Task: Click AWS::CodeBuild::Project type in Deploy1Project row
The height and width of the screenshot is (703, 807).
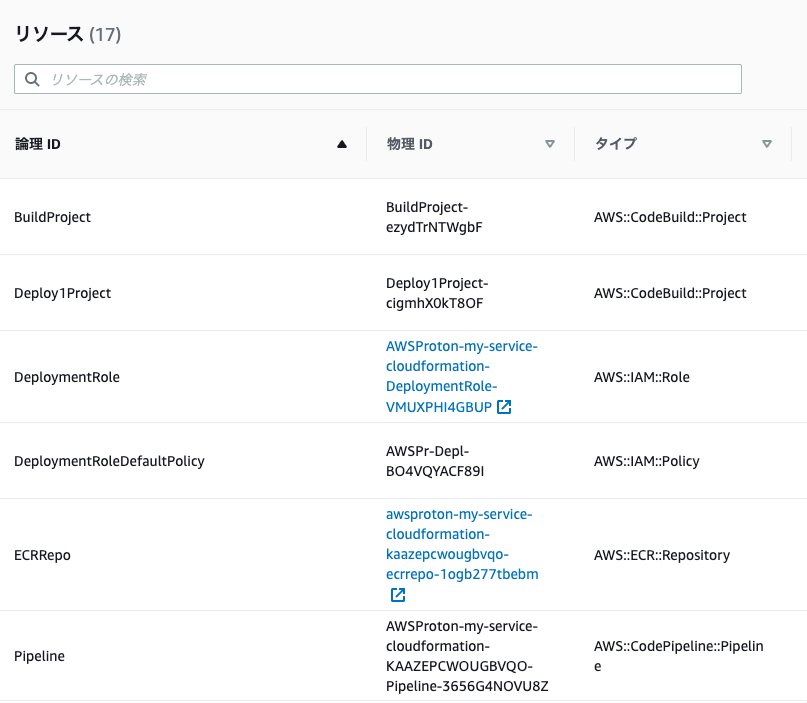Action: pyautogui.click(x=670, y=293)
